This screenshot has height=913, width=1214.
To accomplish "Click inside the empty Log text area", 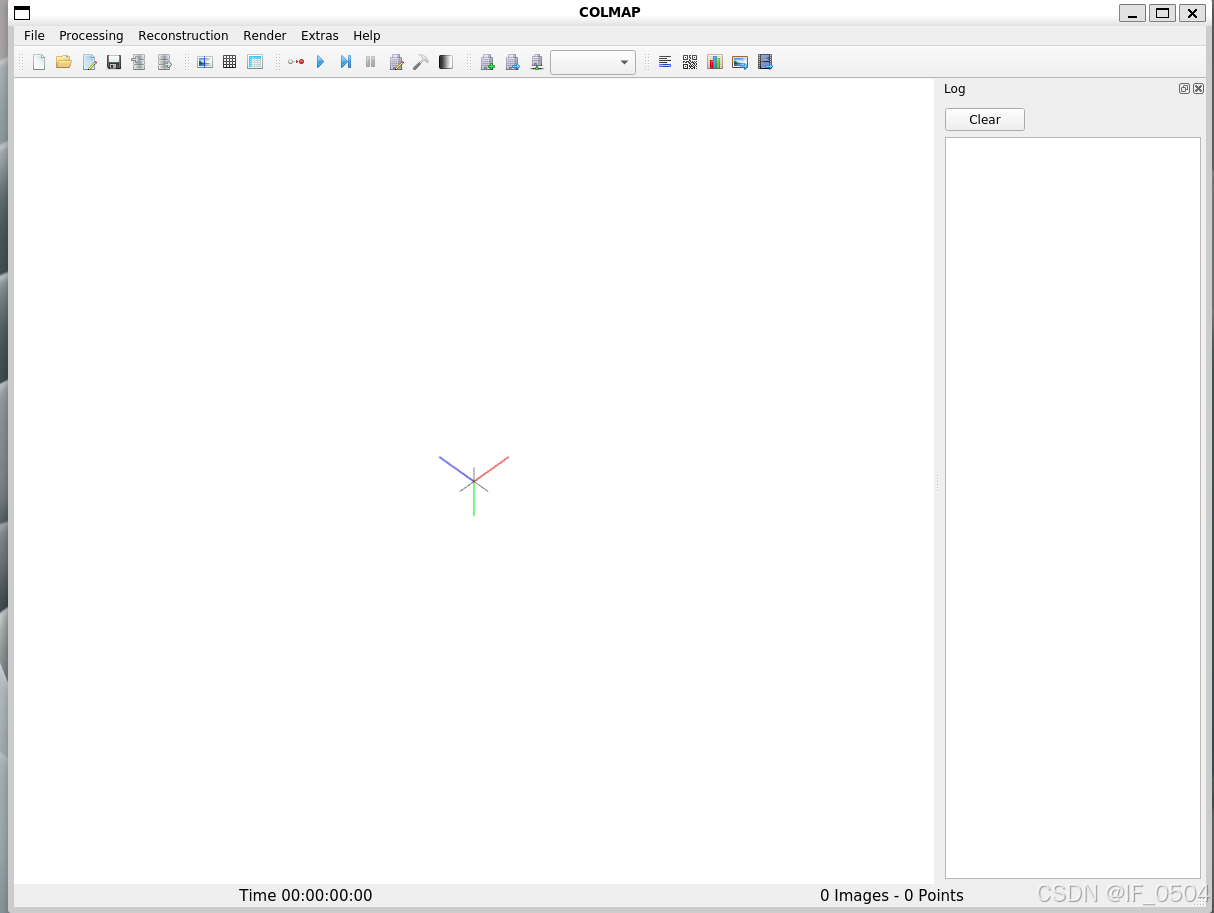I will [1073, 508].
